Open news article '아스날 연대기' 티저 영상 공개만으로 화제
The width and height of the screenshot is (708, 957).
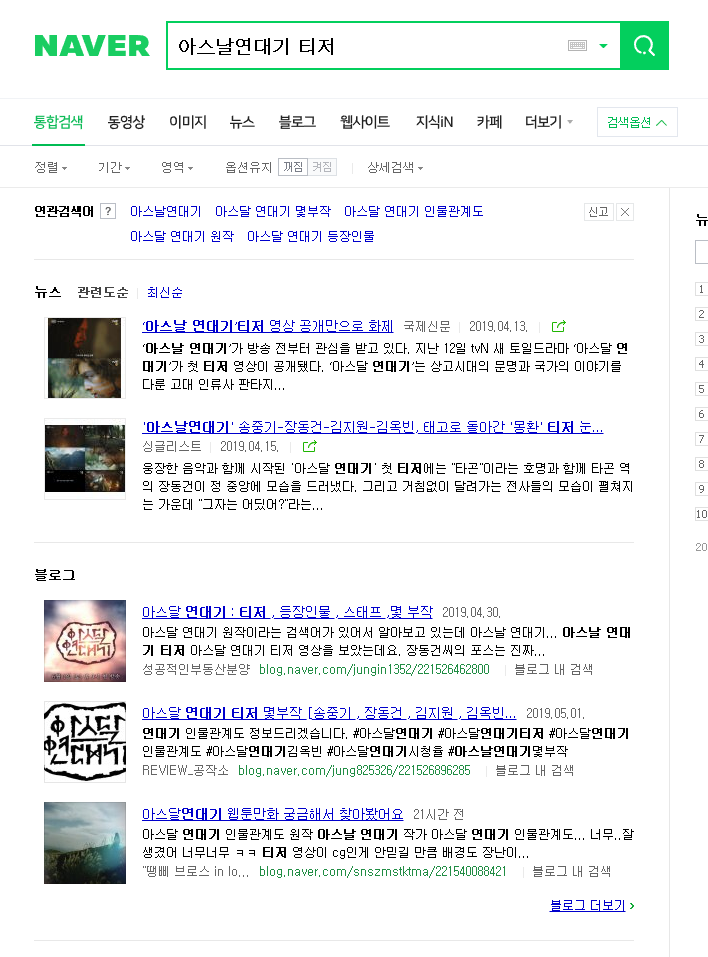click(x=267, y=327)
